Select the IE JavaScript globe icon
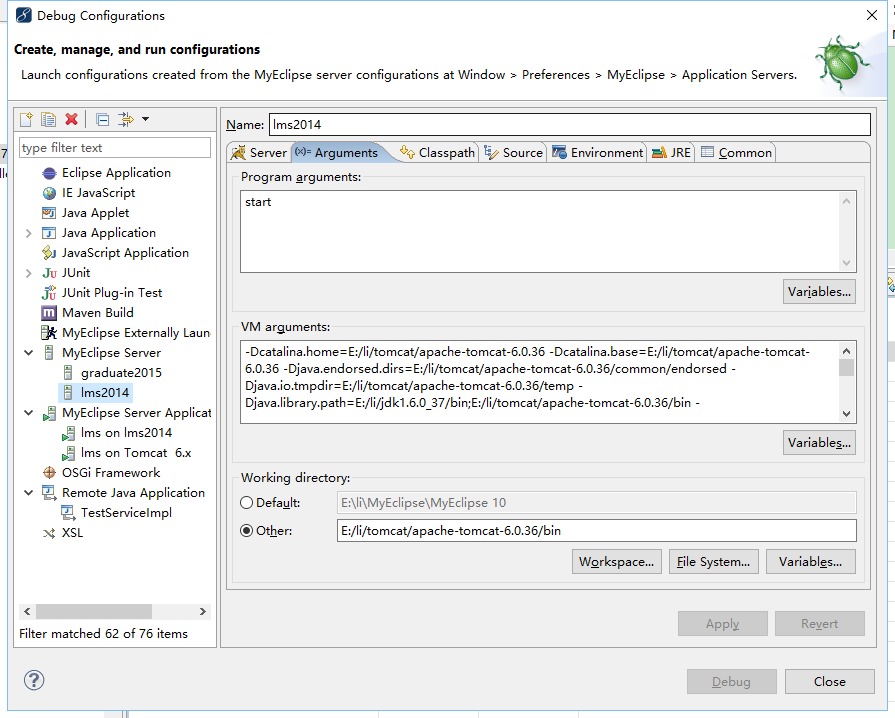Image resolution: width=895 pixels, height=718 pixels. [50, 193]
